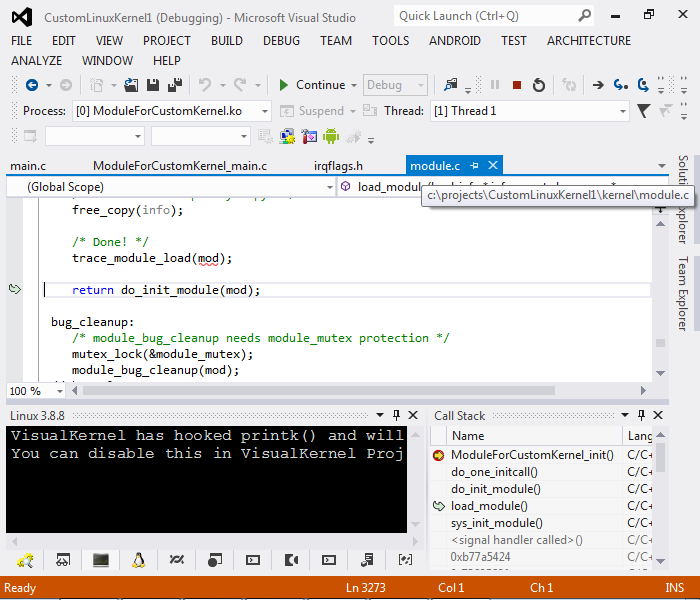
Task: Click the Save file icon
Action: point(153,85)
